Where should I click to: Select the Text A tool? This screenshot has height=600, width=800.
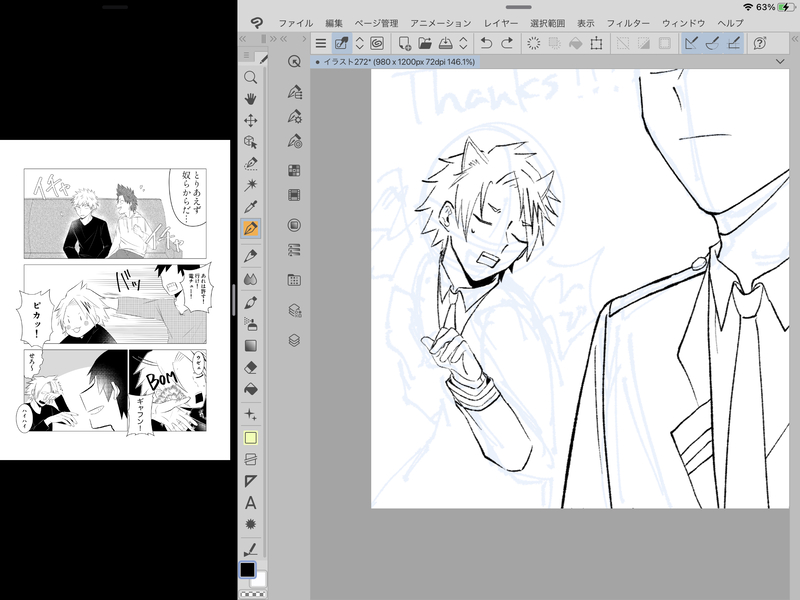(251, 503)
